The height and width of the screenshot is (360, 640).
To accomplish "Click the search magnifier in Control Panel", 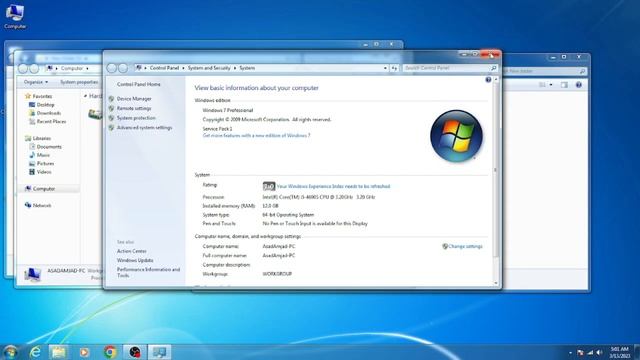I will tap(493, 68).
